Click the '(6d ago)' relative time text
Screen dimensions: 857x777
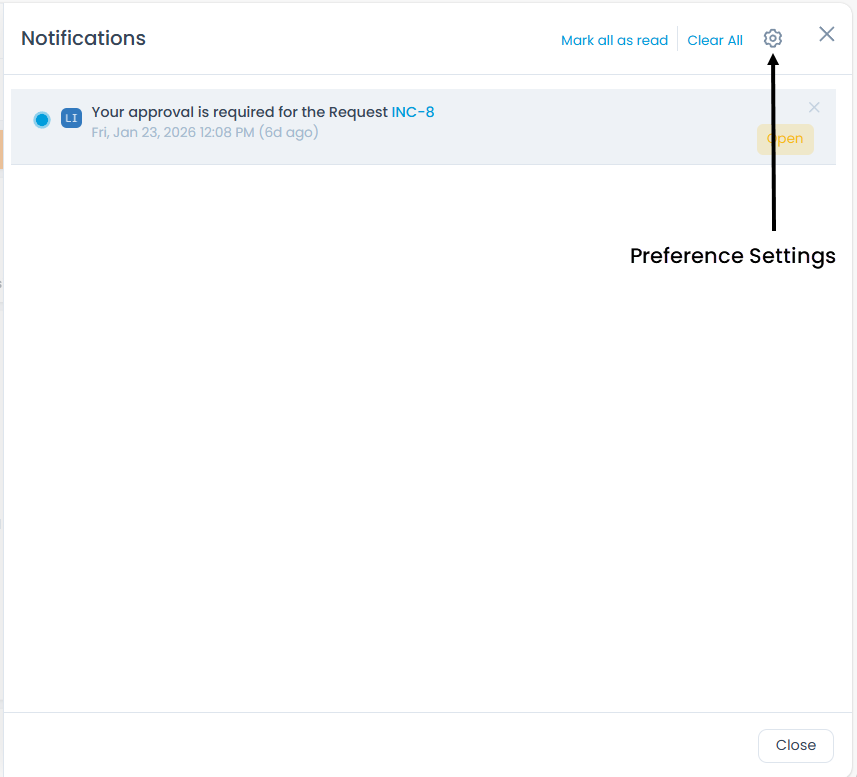[x=289, y=132]
